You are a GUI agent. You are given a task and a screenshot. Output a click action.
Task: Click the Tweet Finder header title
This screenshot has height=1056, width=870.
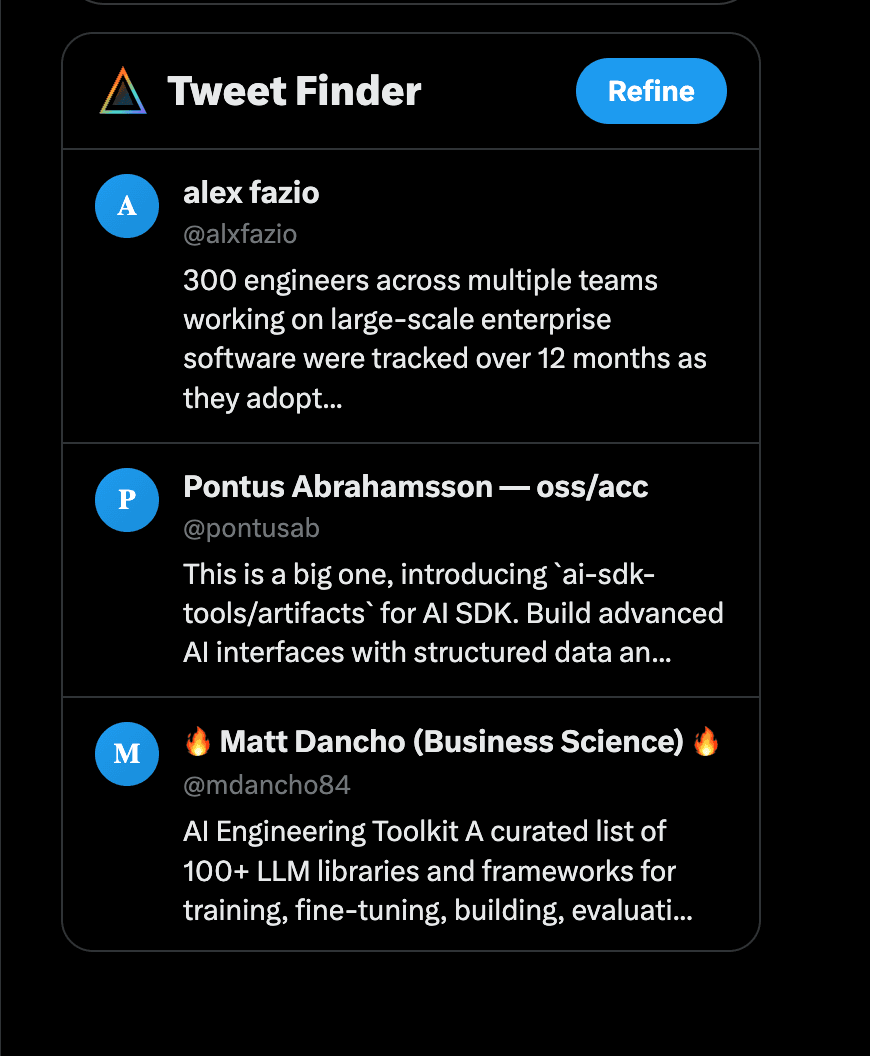point(296,91)
